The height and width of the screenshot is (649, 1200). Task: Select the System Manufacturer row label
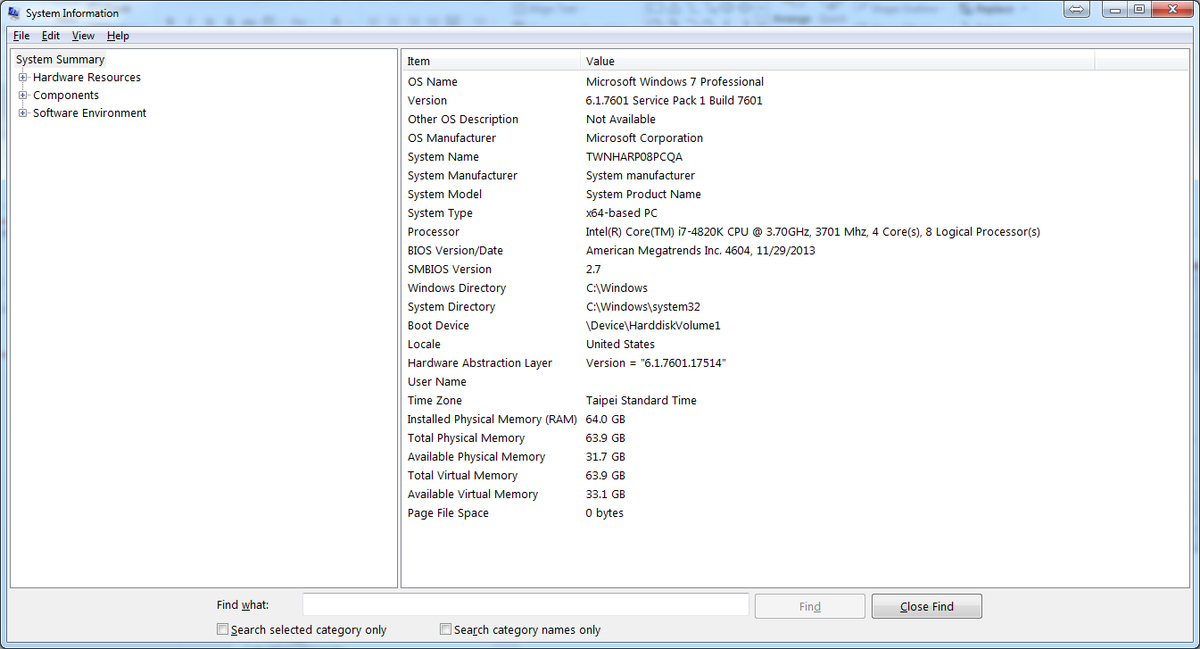coord(462,176)
